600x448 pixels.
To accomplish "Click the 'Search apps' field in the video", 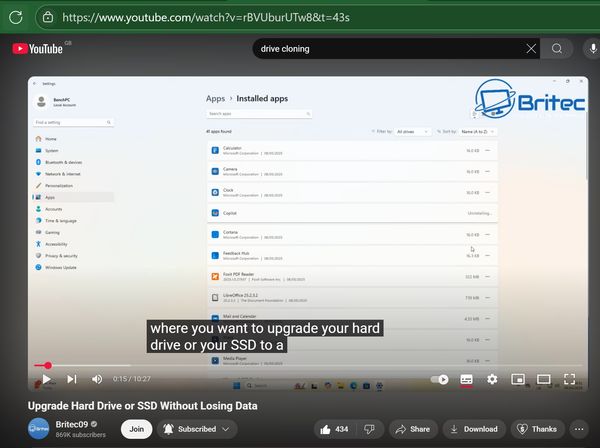I will click(259, 114).
